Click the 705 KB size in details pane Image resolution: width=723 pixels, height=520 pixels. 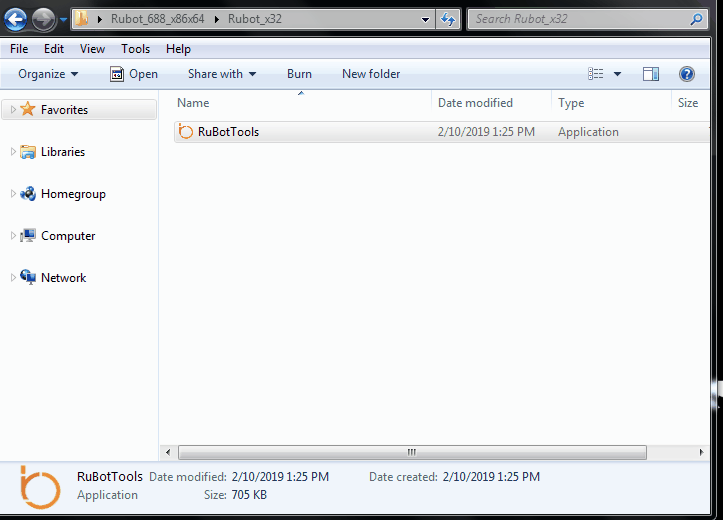249,495
